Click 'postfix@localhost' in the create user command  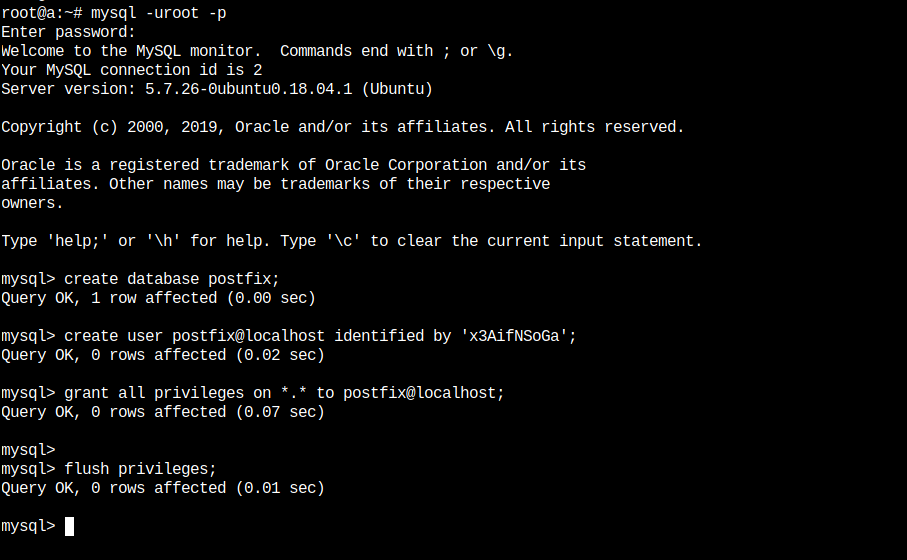coord(248,336)
